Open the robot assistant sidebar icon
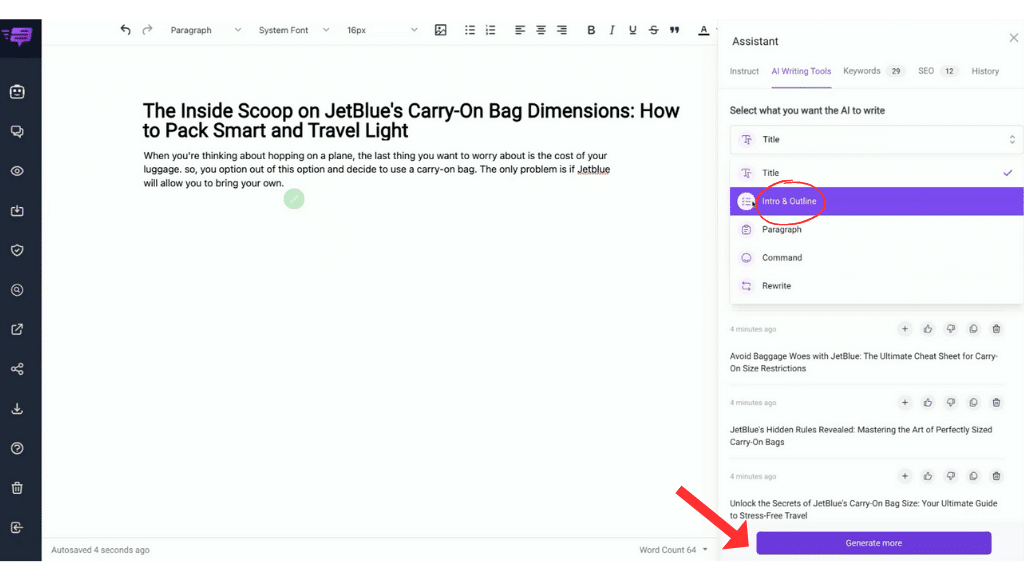The height and width of the screenshot is (579, 1024). click(x=18, y=92)
